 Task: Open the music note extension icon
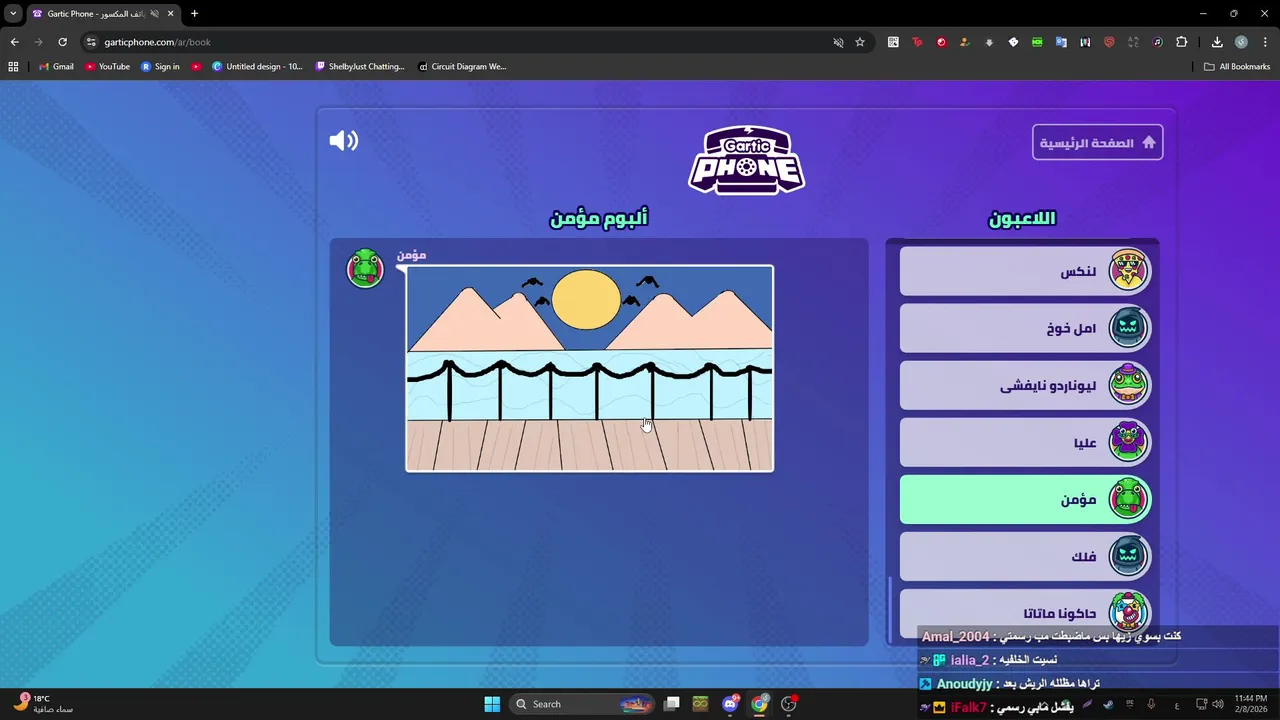pos(1157,42)
